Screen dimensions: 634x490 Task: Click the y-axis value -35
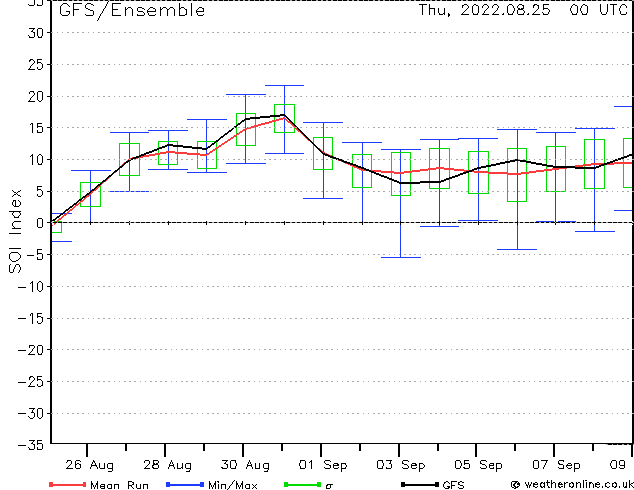click(31, 445)
